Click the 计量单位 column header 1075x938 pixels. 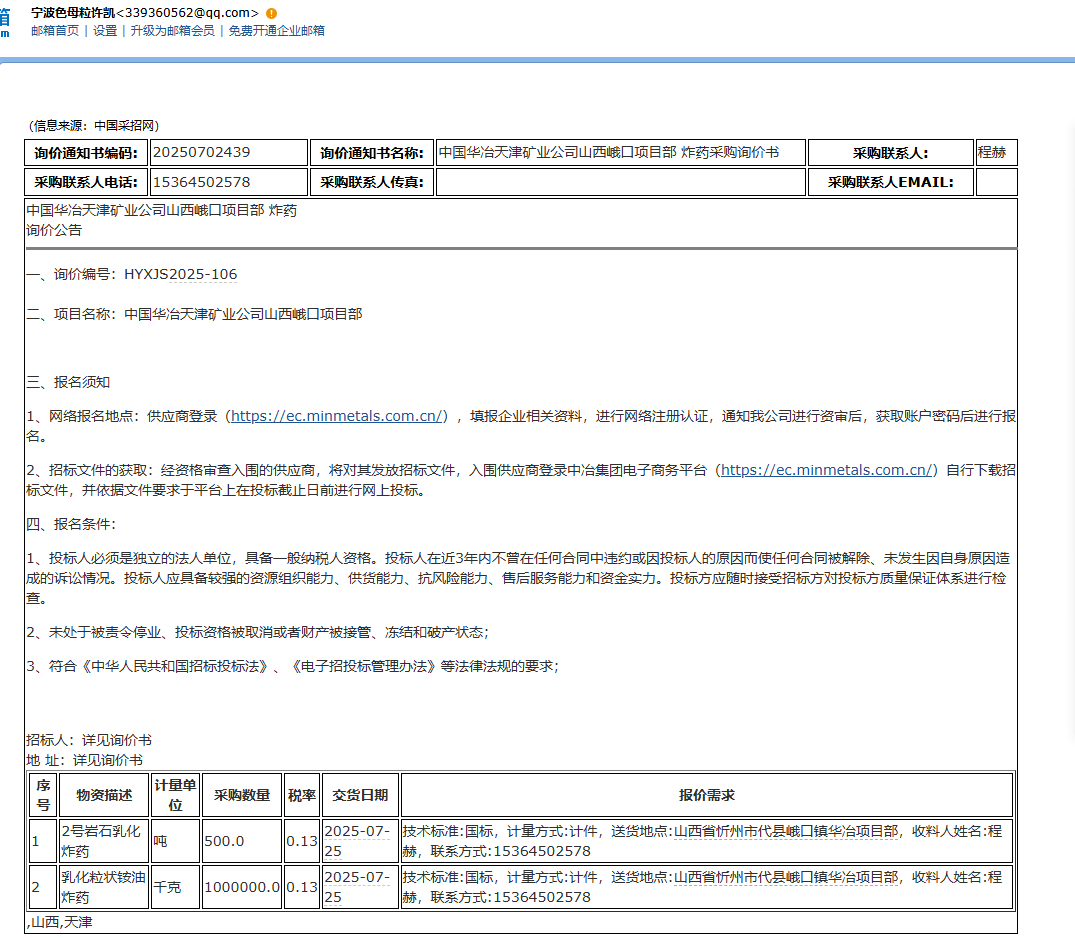(175, 795)
